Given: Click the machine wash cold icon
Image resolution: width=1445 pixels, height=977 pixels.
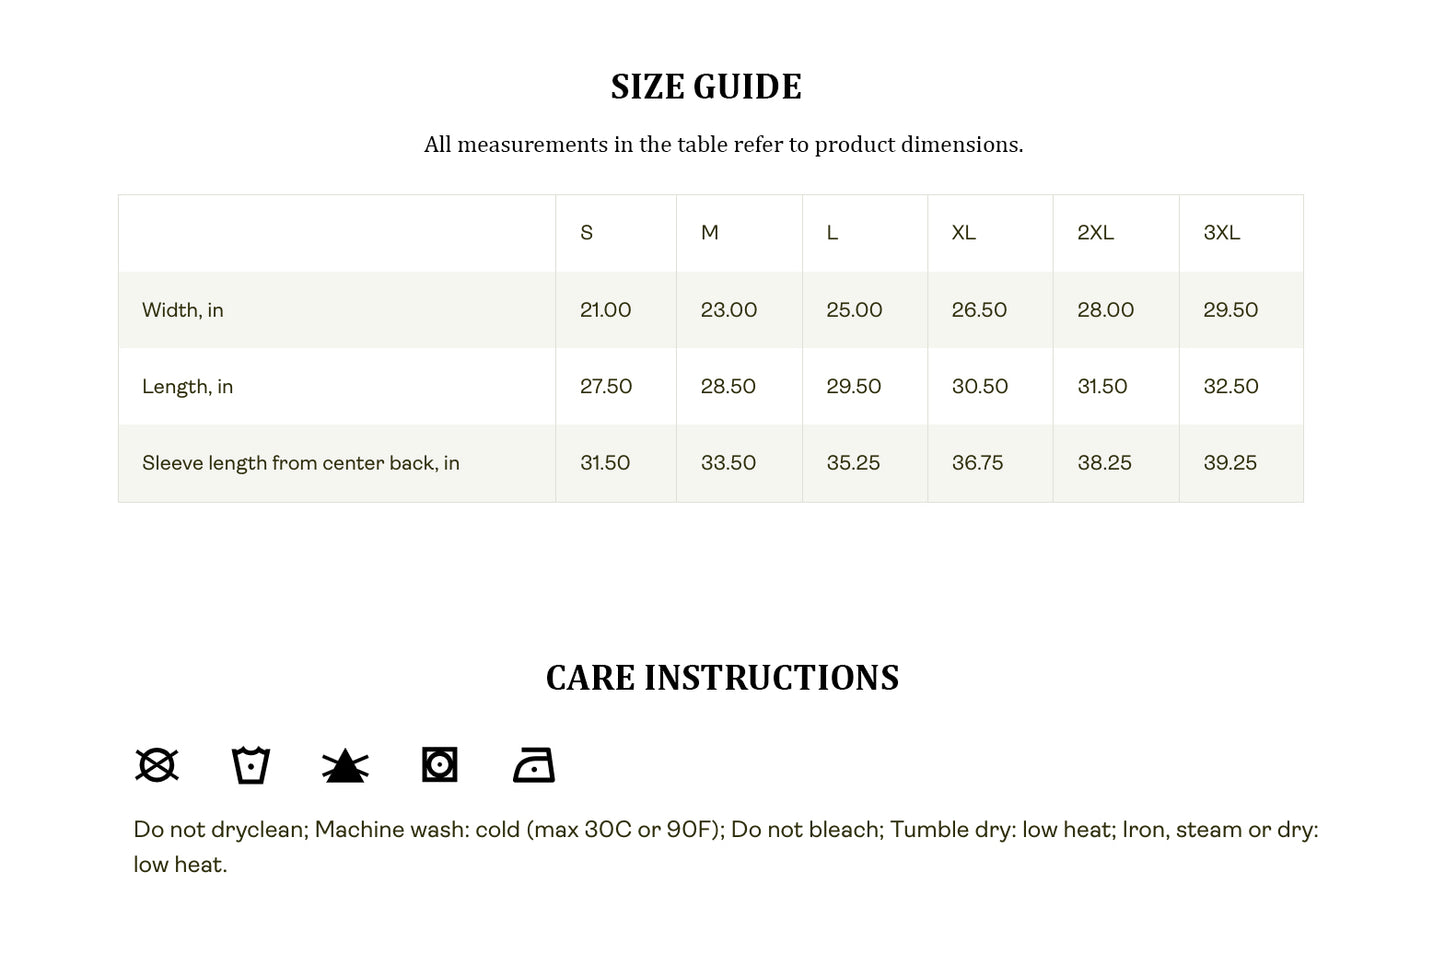Looking at the screenshot, I should click(x=251, y=765).
